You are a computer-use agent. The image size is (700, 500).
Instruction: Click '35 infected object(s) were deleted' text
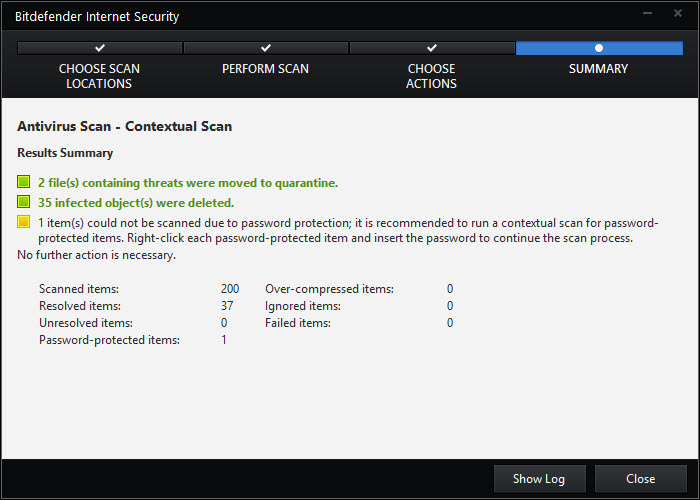coord(136,203)
